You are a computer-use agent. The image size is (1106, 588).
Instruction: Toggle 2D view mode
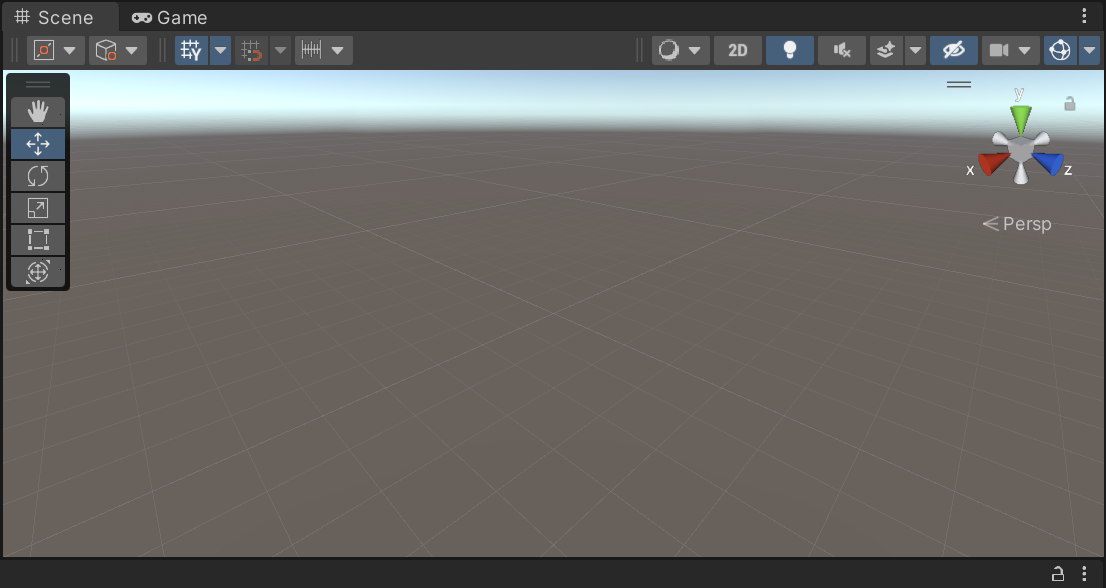coord(738,50)
